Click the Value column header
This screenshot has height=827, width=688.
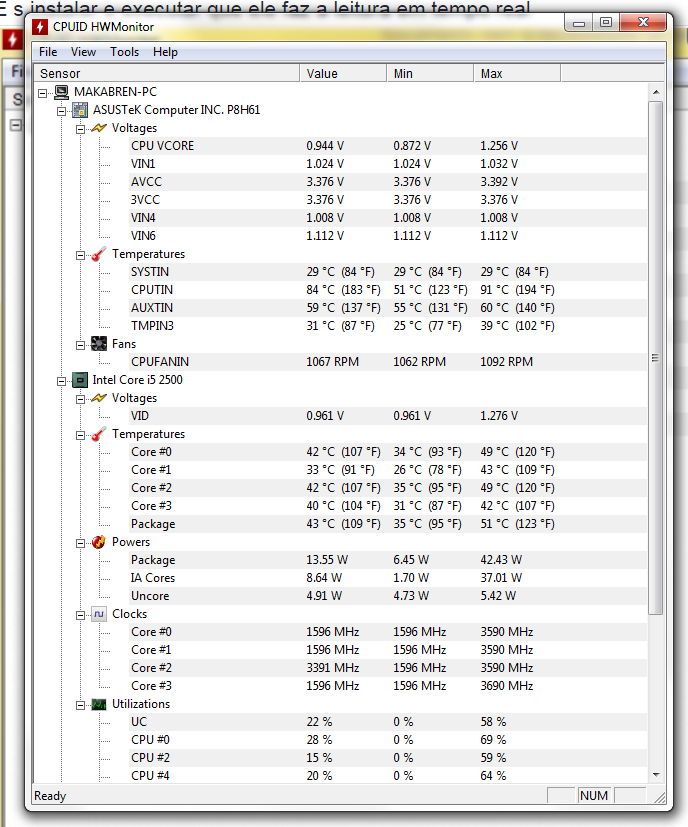[343, 73]
